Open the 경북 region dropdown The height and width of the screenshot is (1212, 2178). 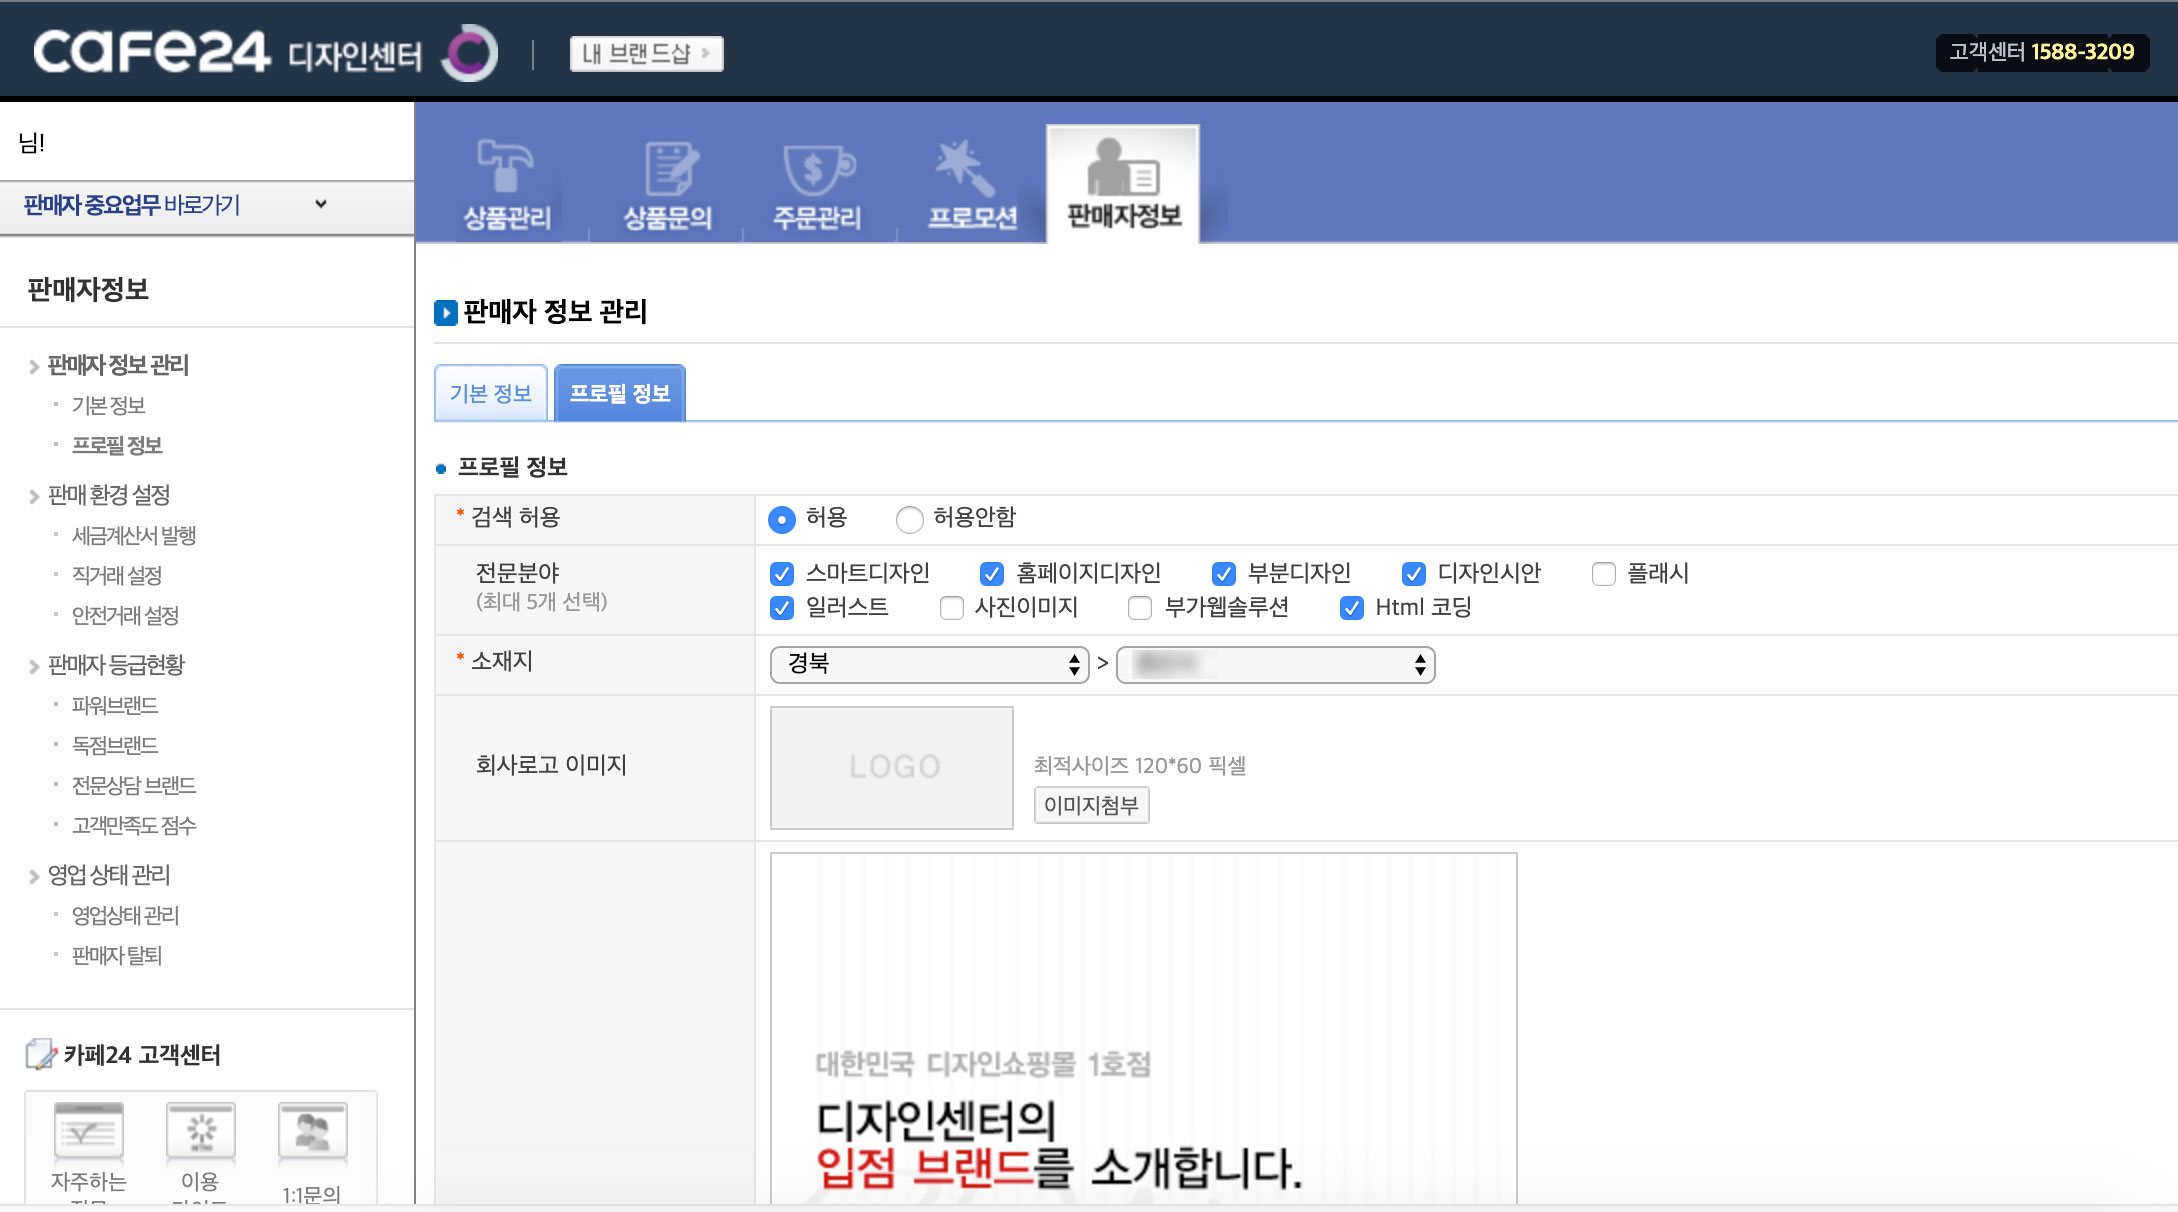929,664
